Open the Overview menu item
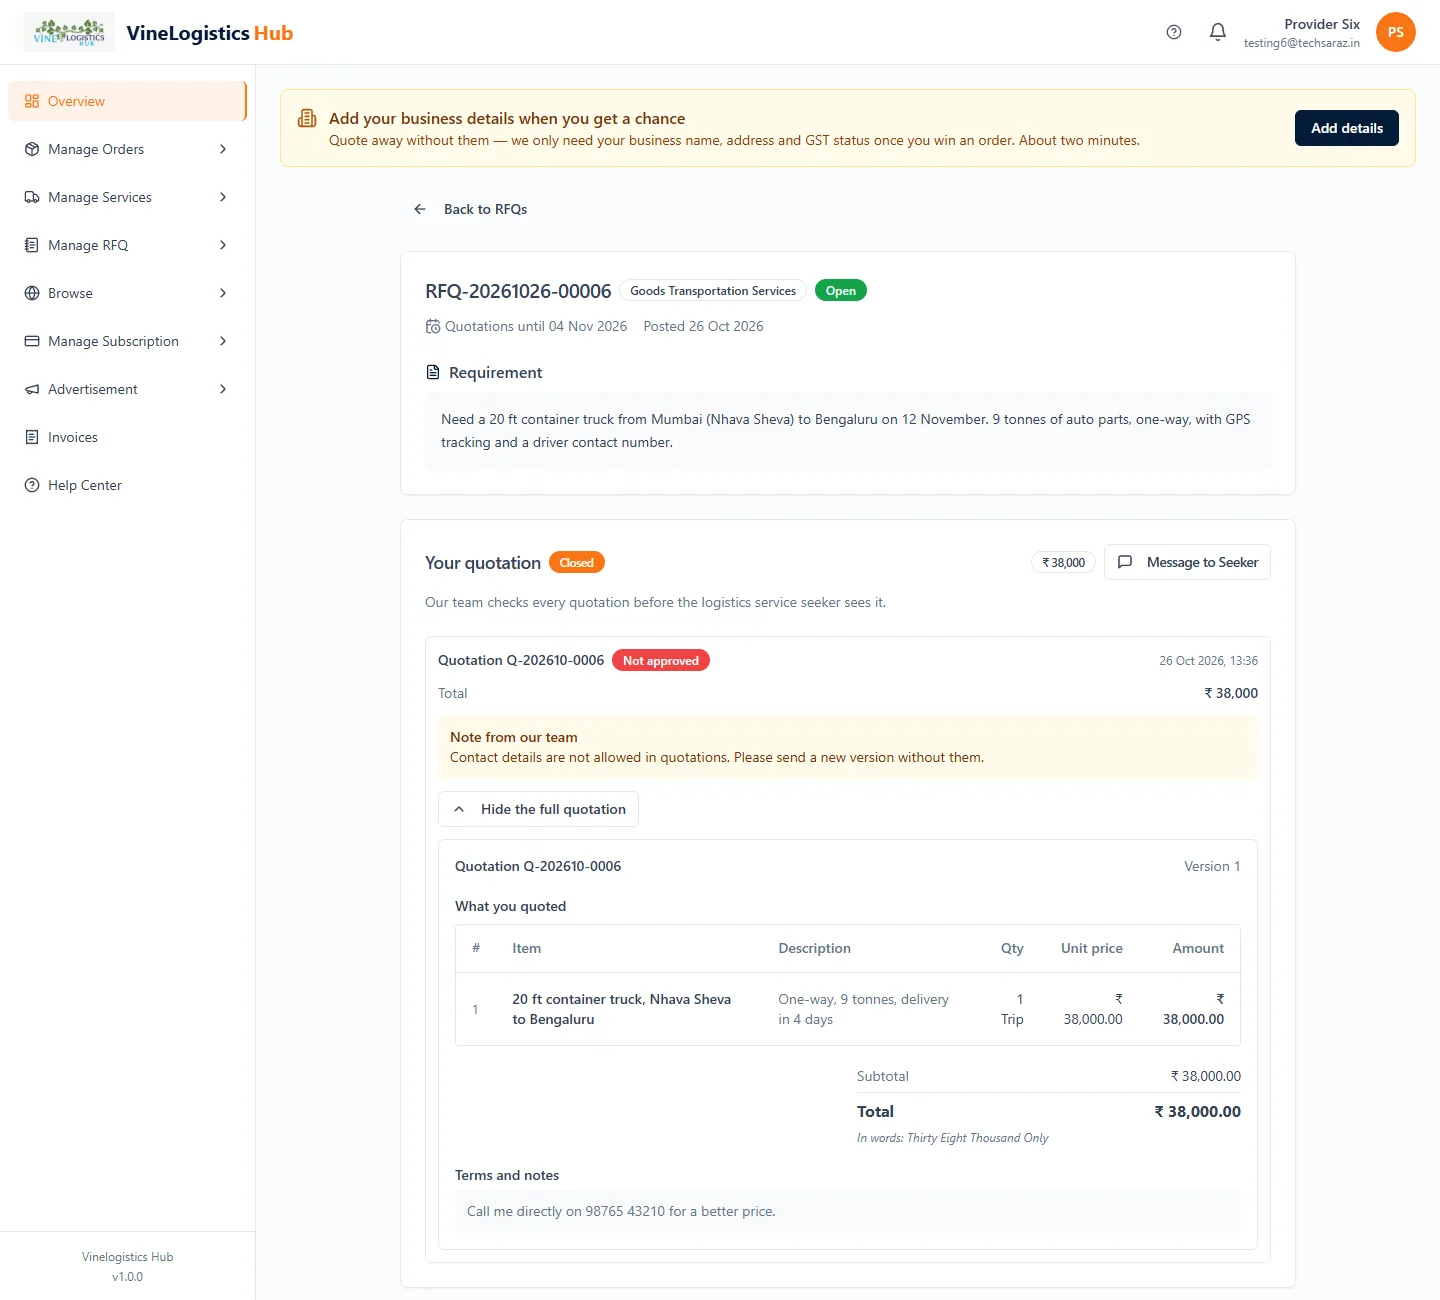Image resolution: width=1440 pixels, height=1300 pixels. pos(127,101)
